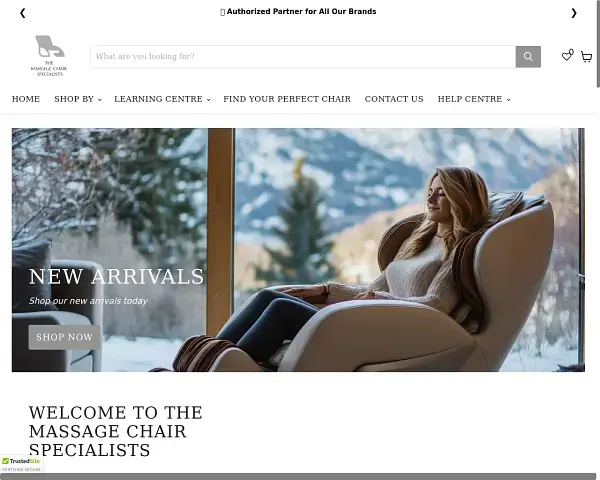Open Find Your Perfect Chair page
This screenshot has width=600, height=480.
(287, 99)
